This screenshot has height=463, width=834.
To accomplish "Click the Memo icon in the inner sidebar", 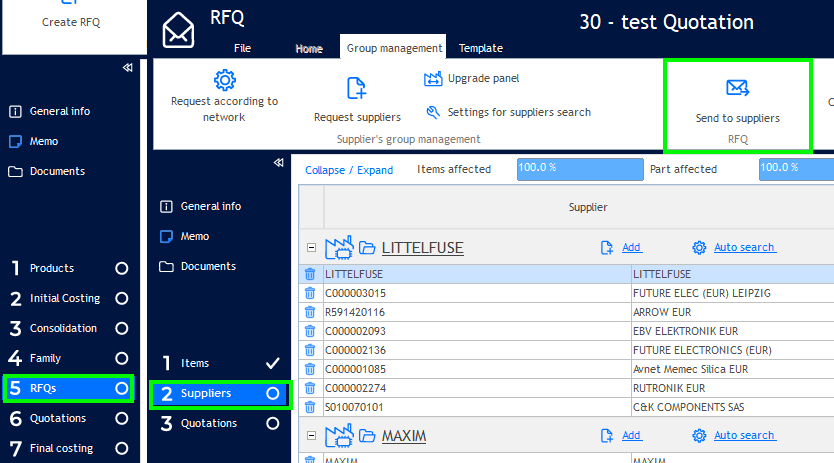I will coord(166,236).
